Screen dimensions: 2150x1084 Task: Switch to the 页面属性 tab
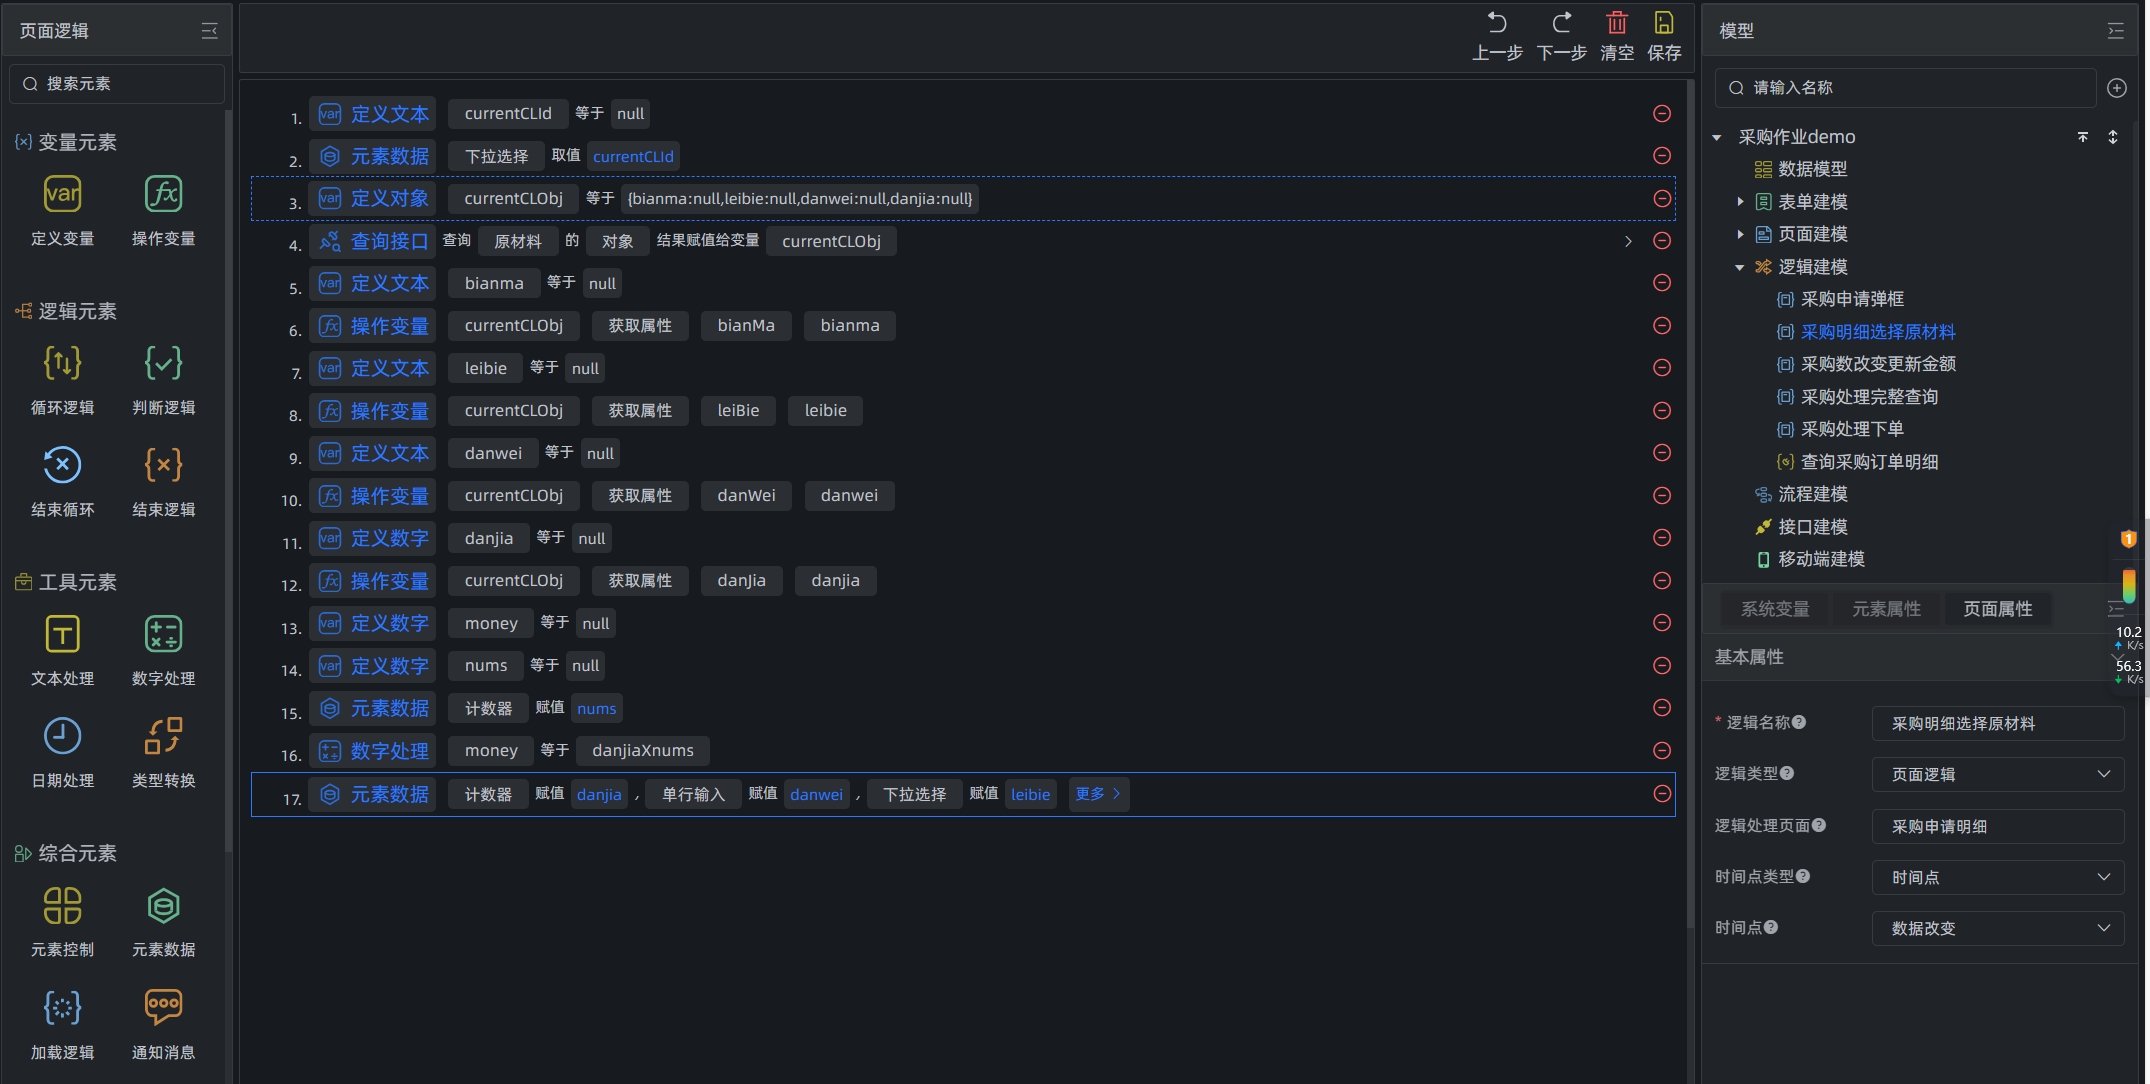[1997, 609]
